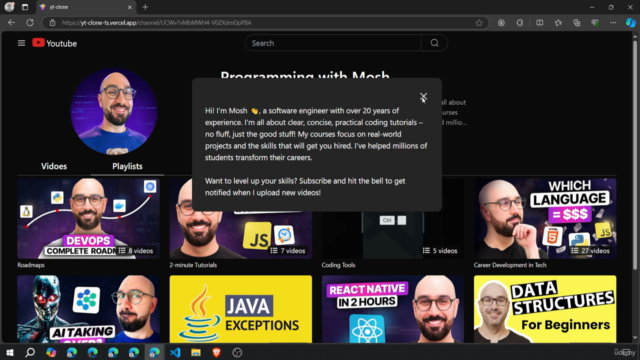Image resolution: width=640 pixels, height=360 pixels.
Task: Open the browser split screen icon
Action: click(540, 23)
